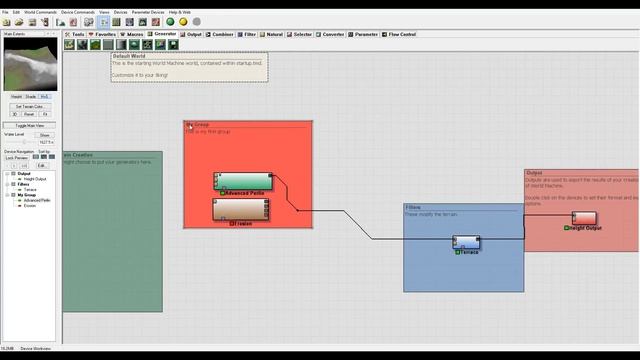Switch to Layout view icon
This screenshot has width=640, height=360.
(116, 22)
